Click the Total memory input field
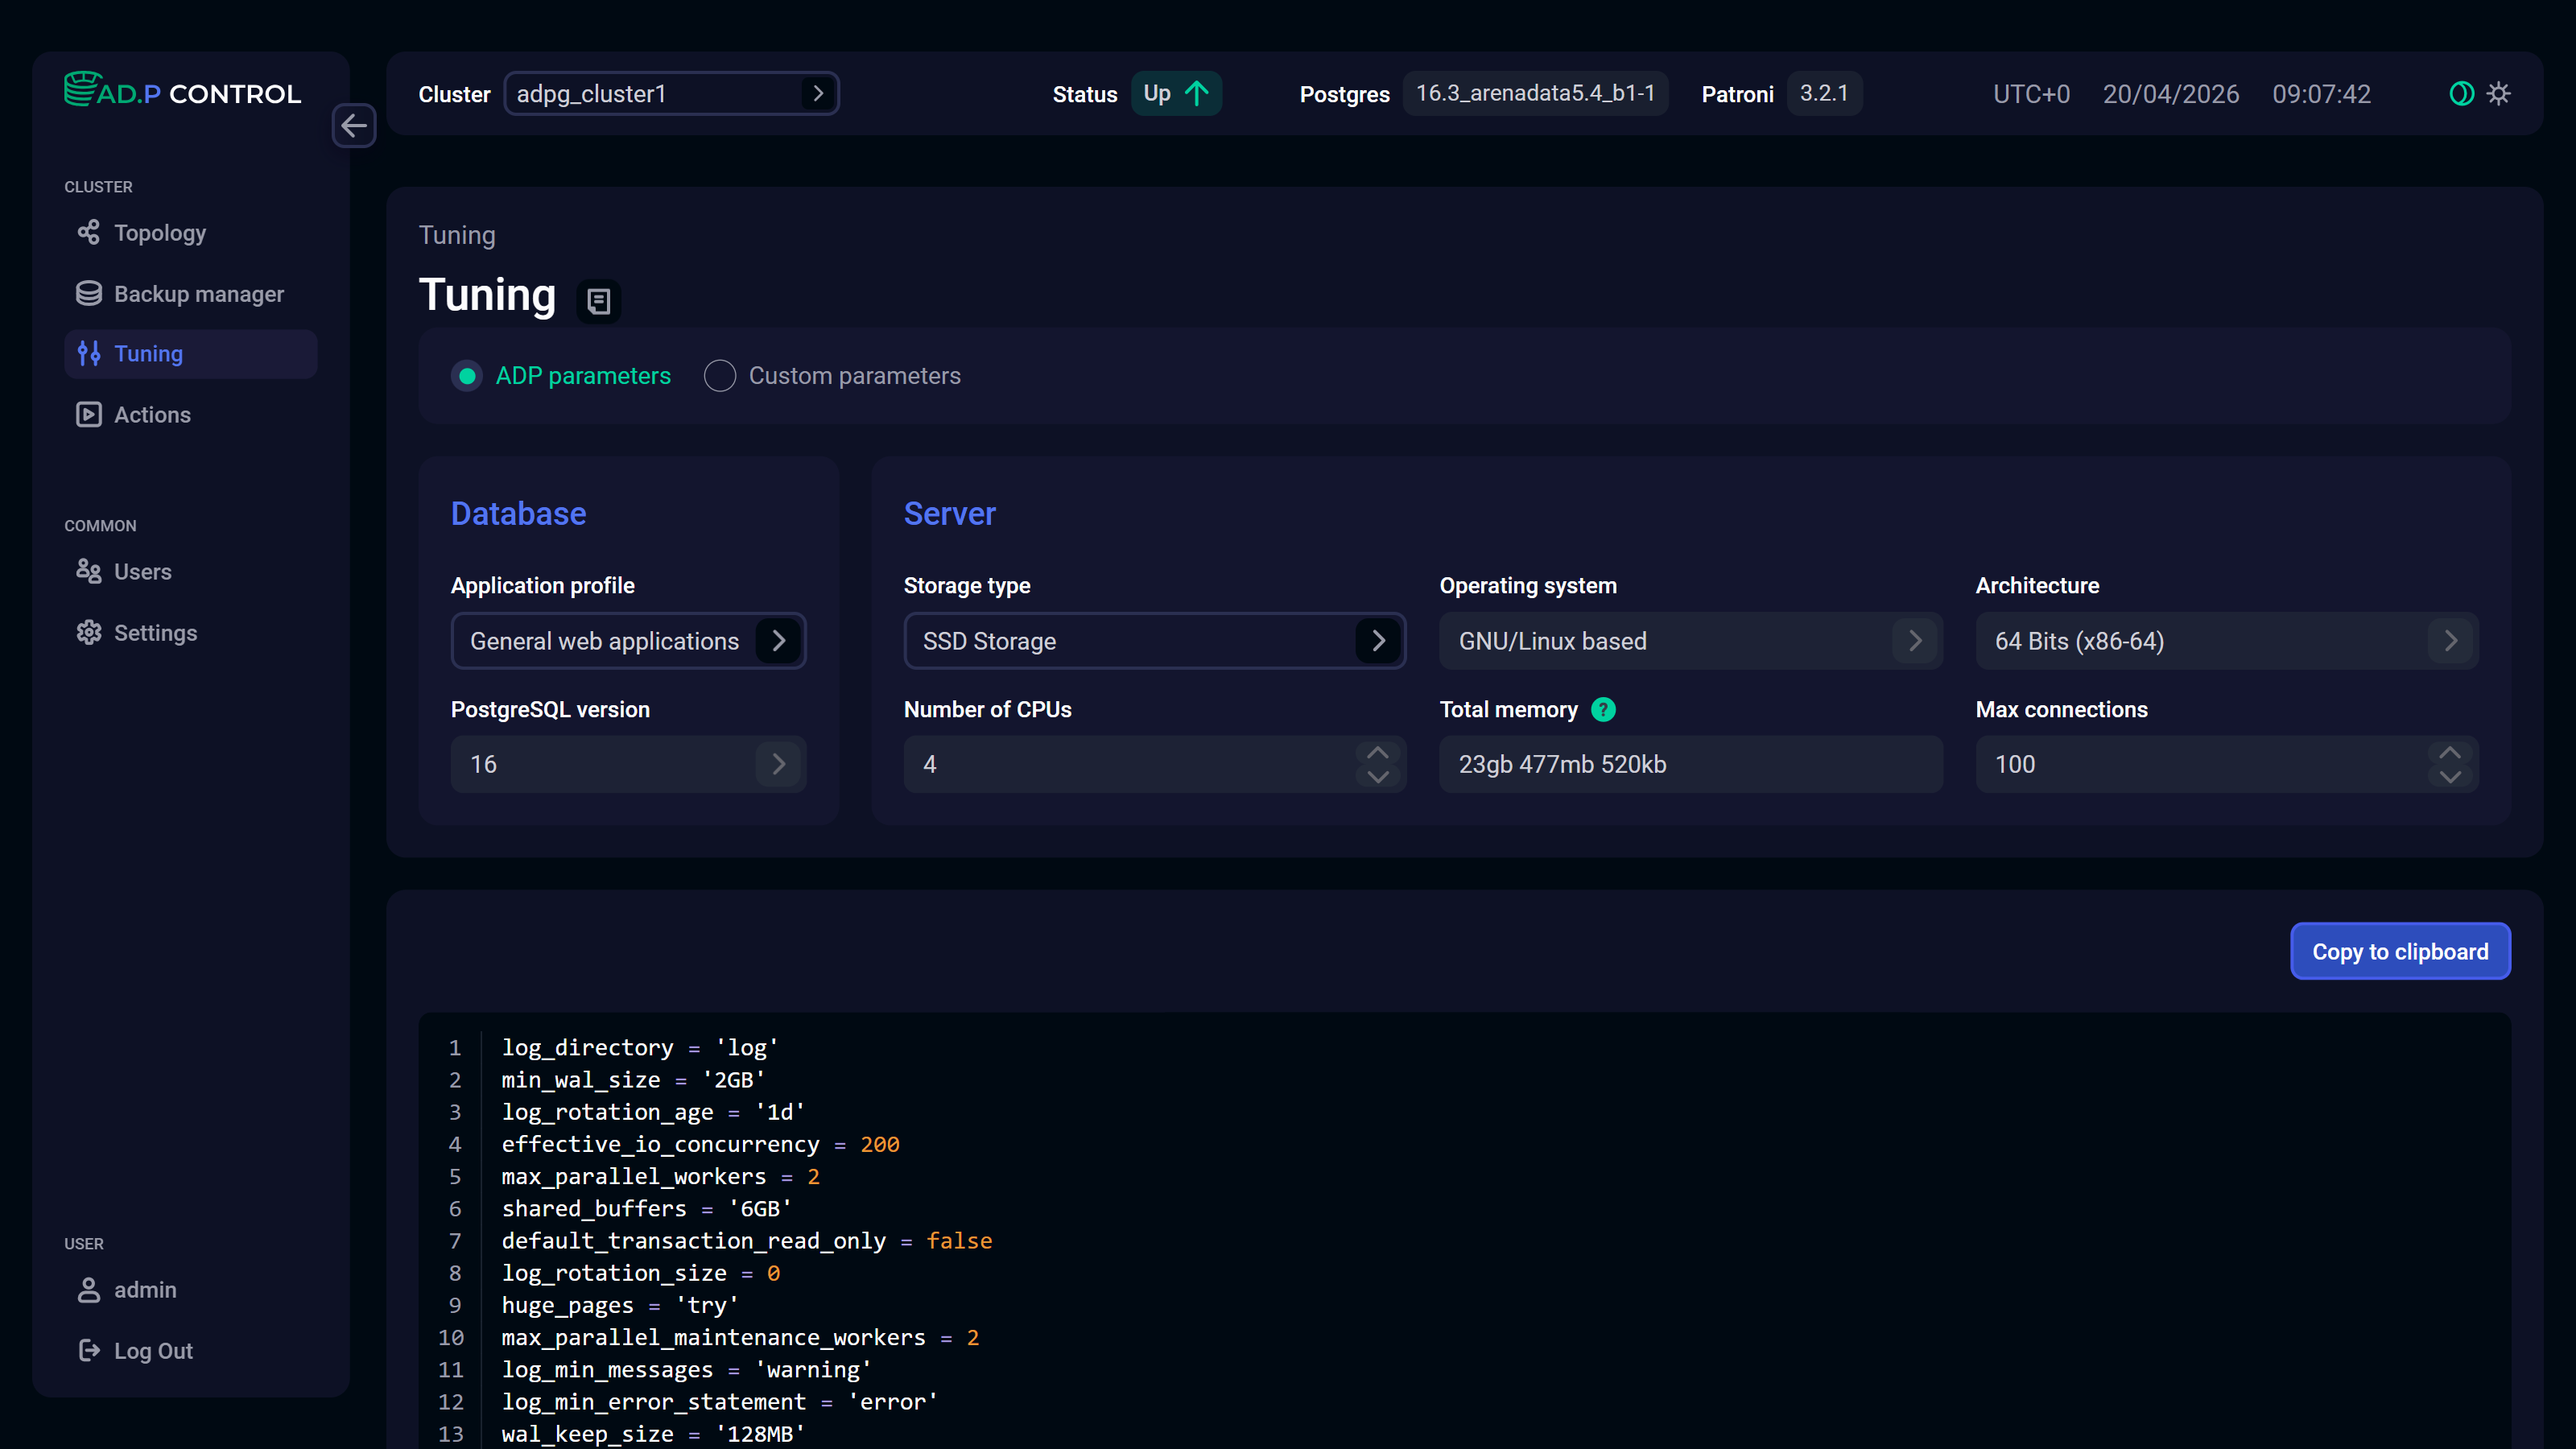The image size is (2576, 1449). click(x=1690, y=764)
